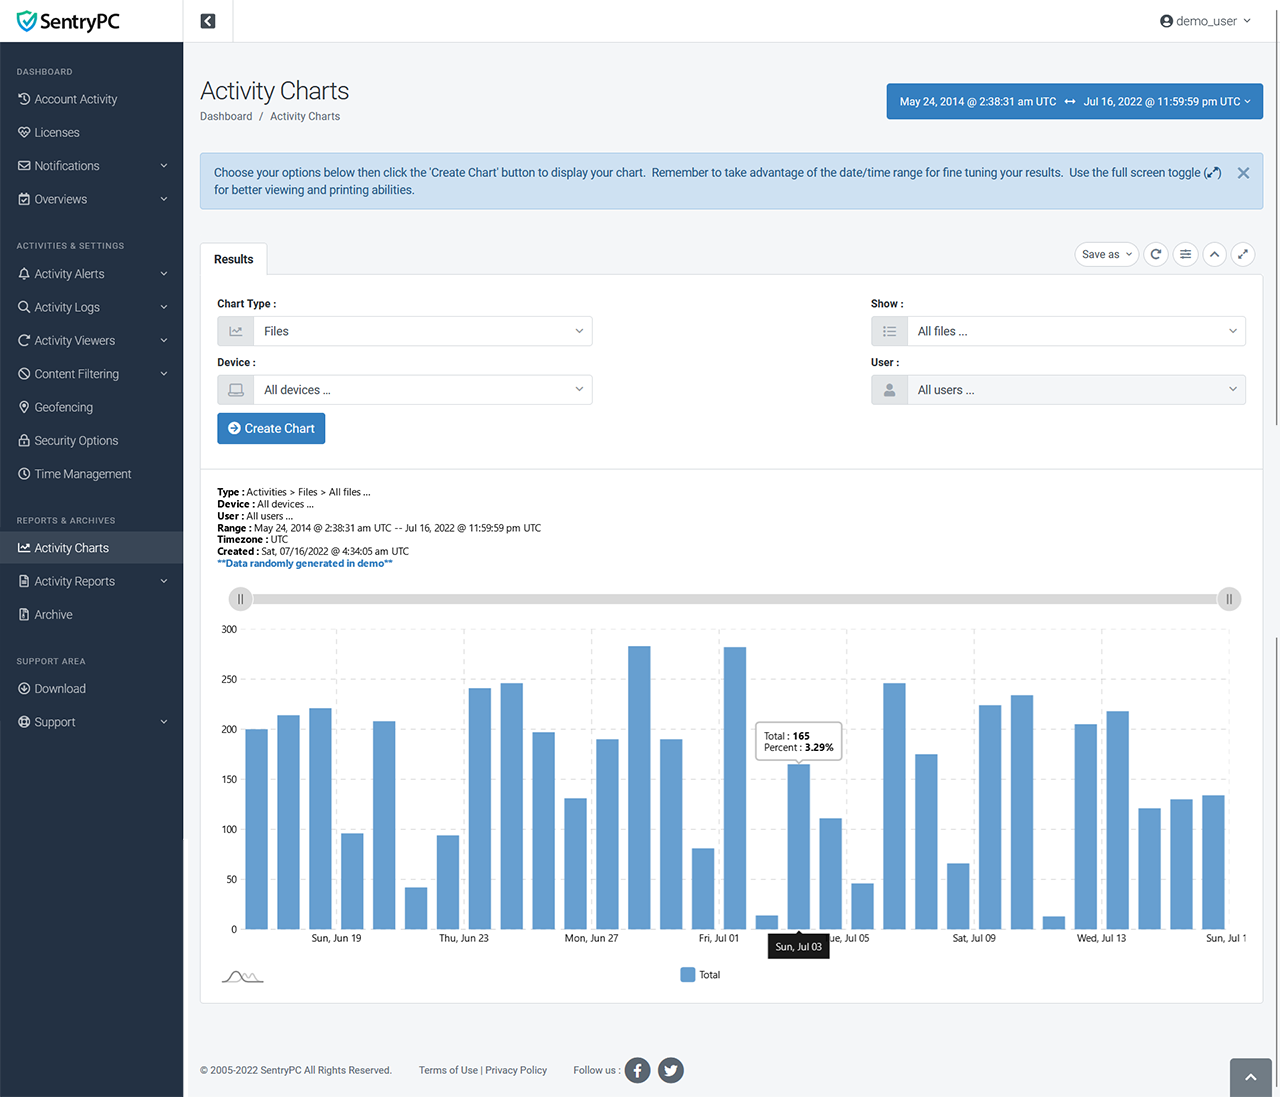
Task: Click the list icon beside All files
Action: click(x=889, y=331)
